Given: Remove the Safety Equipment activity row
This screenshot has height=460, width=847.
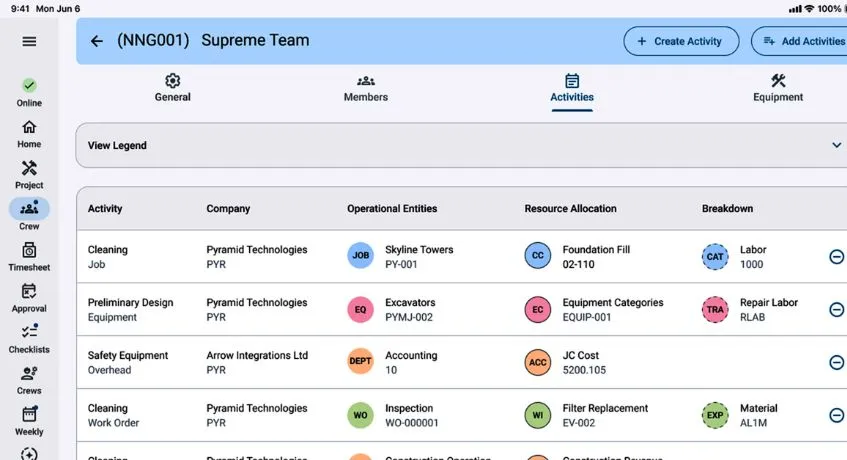Looking at the screenshot, I should [836, 362].
